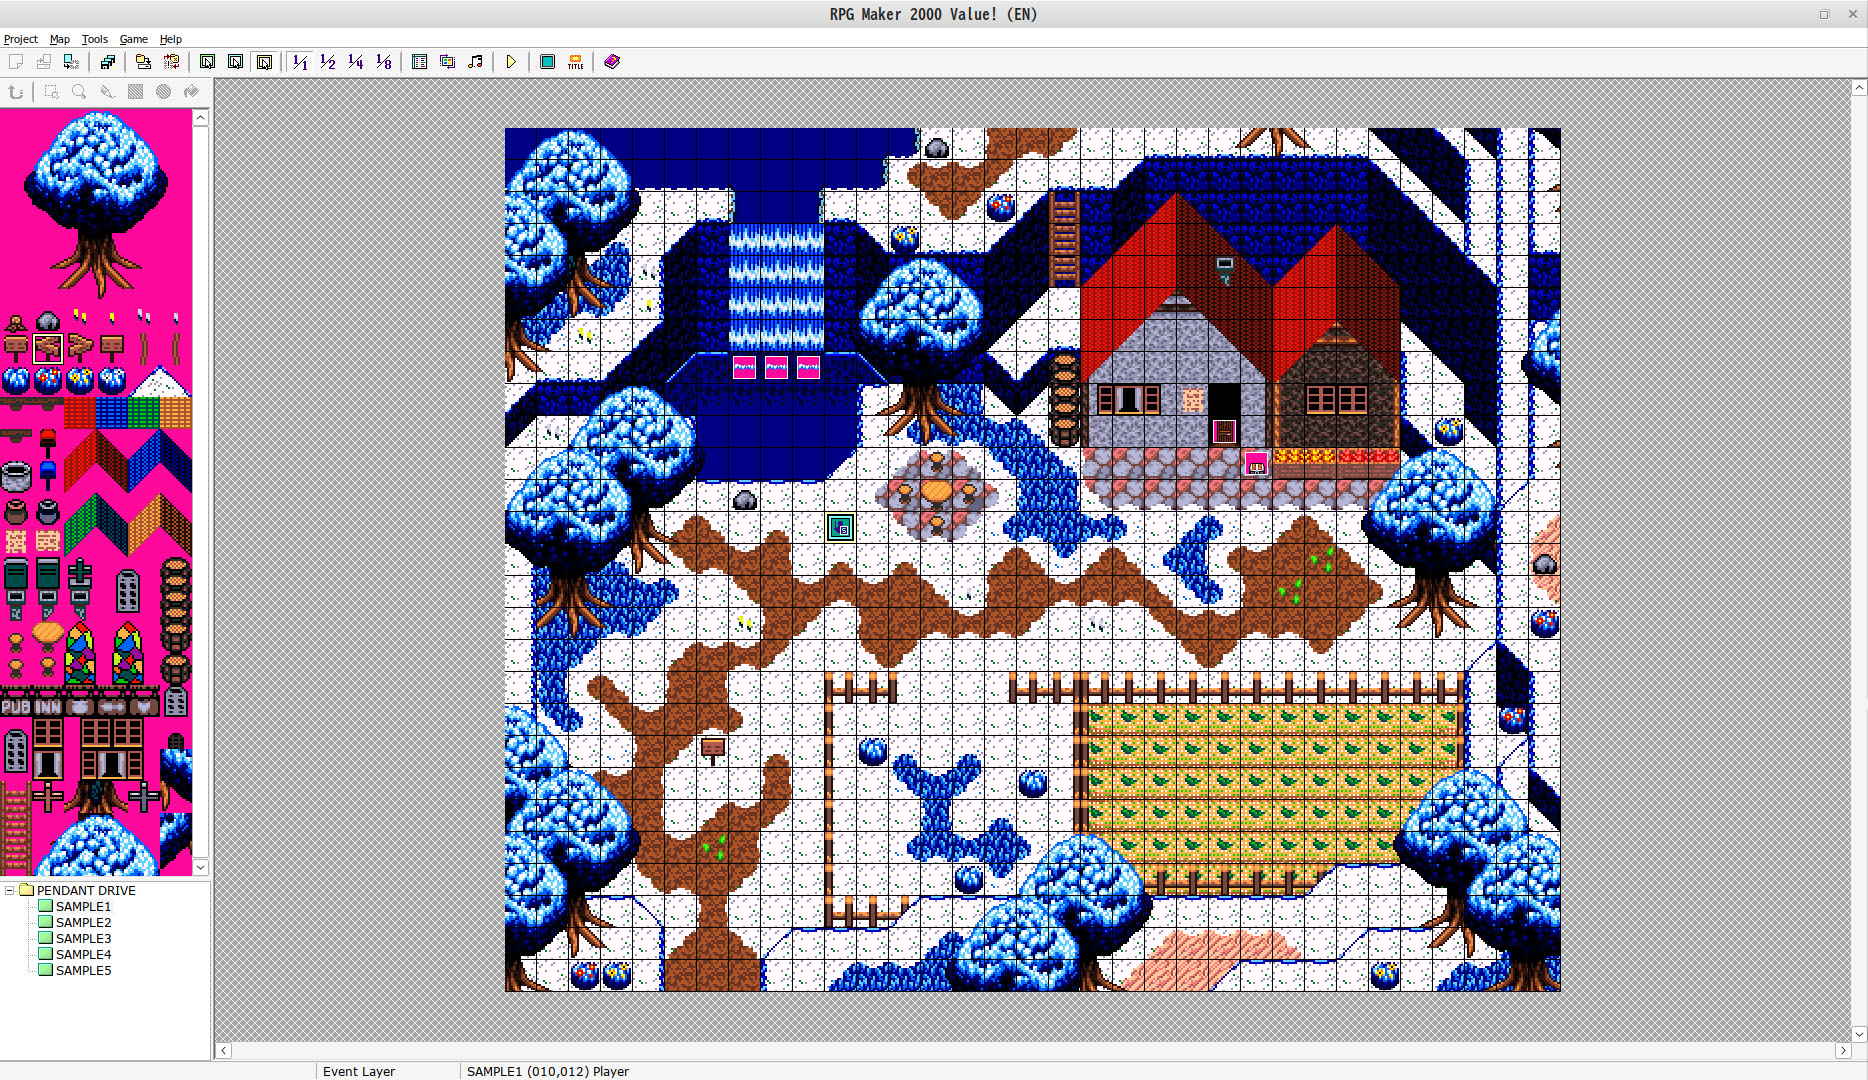Open the Project menu

[20, 39]
